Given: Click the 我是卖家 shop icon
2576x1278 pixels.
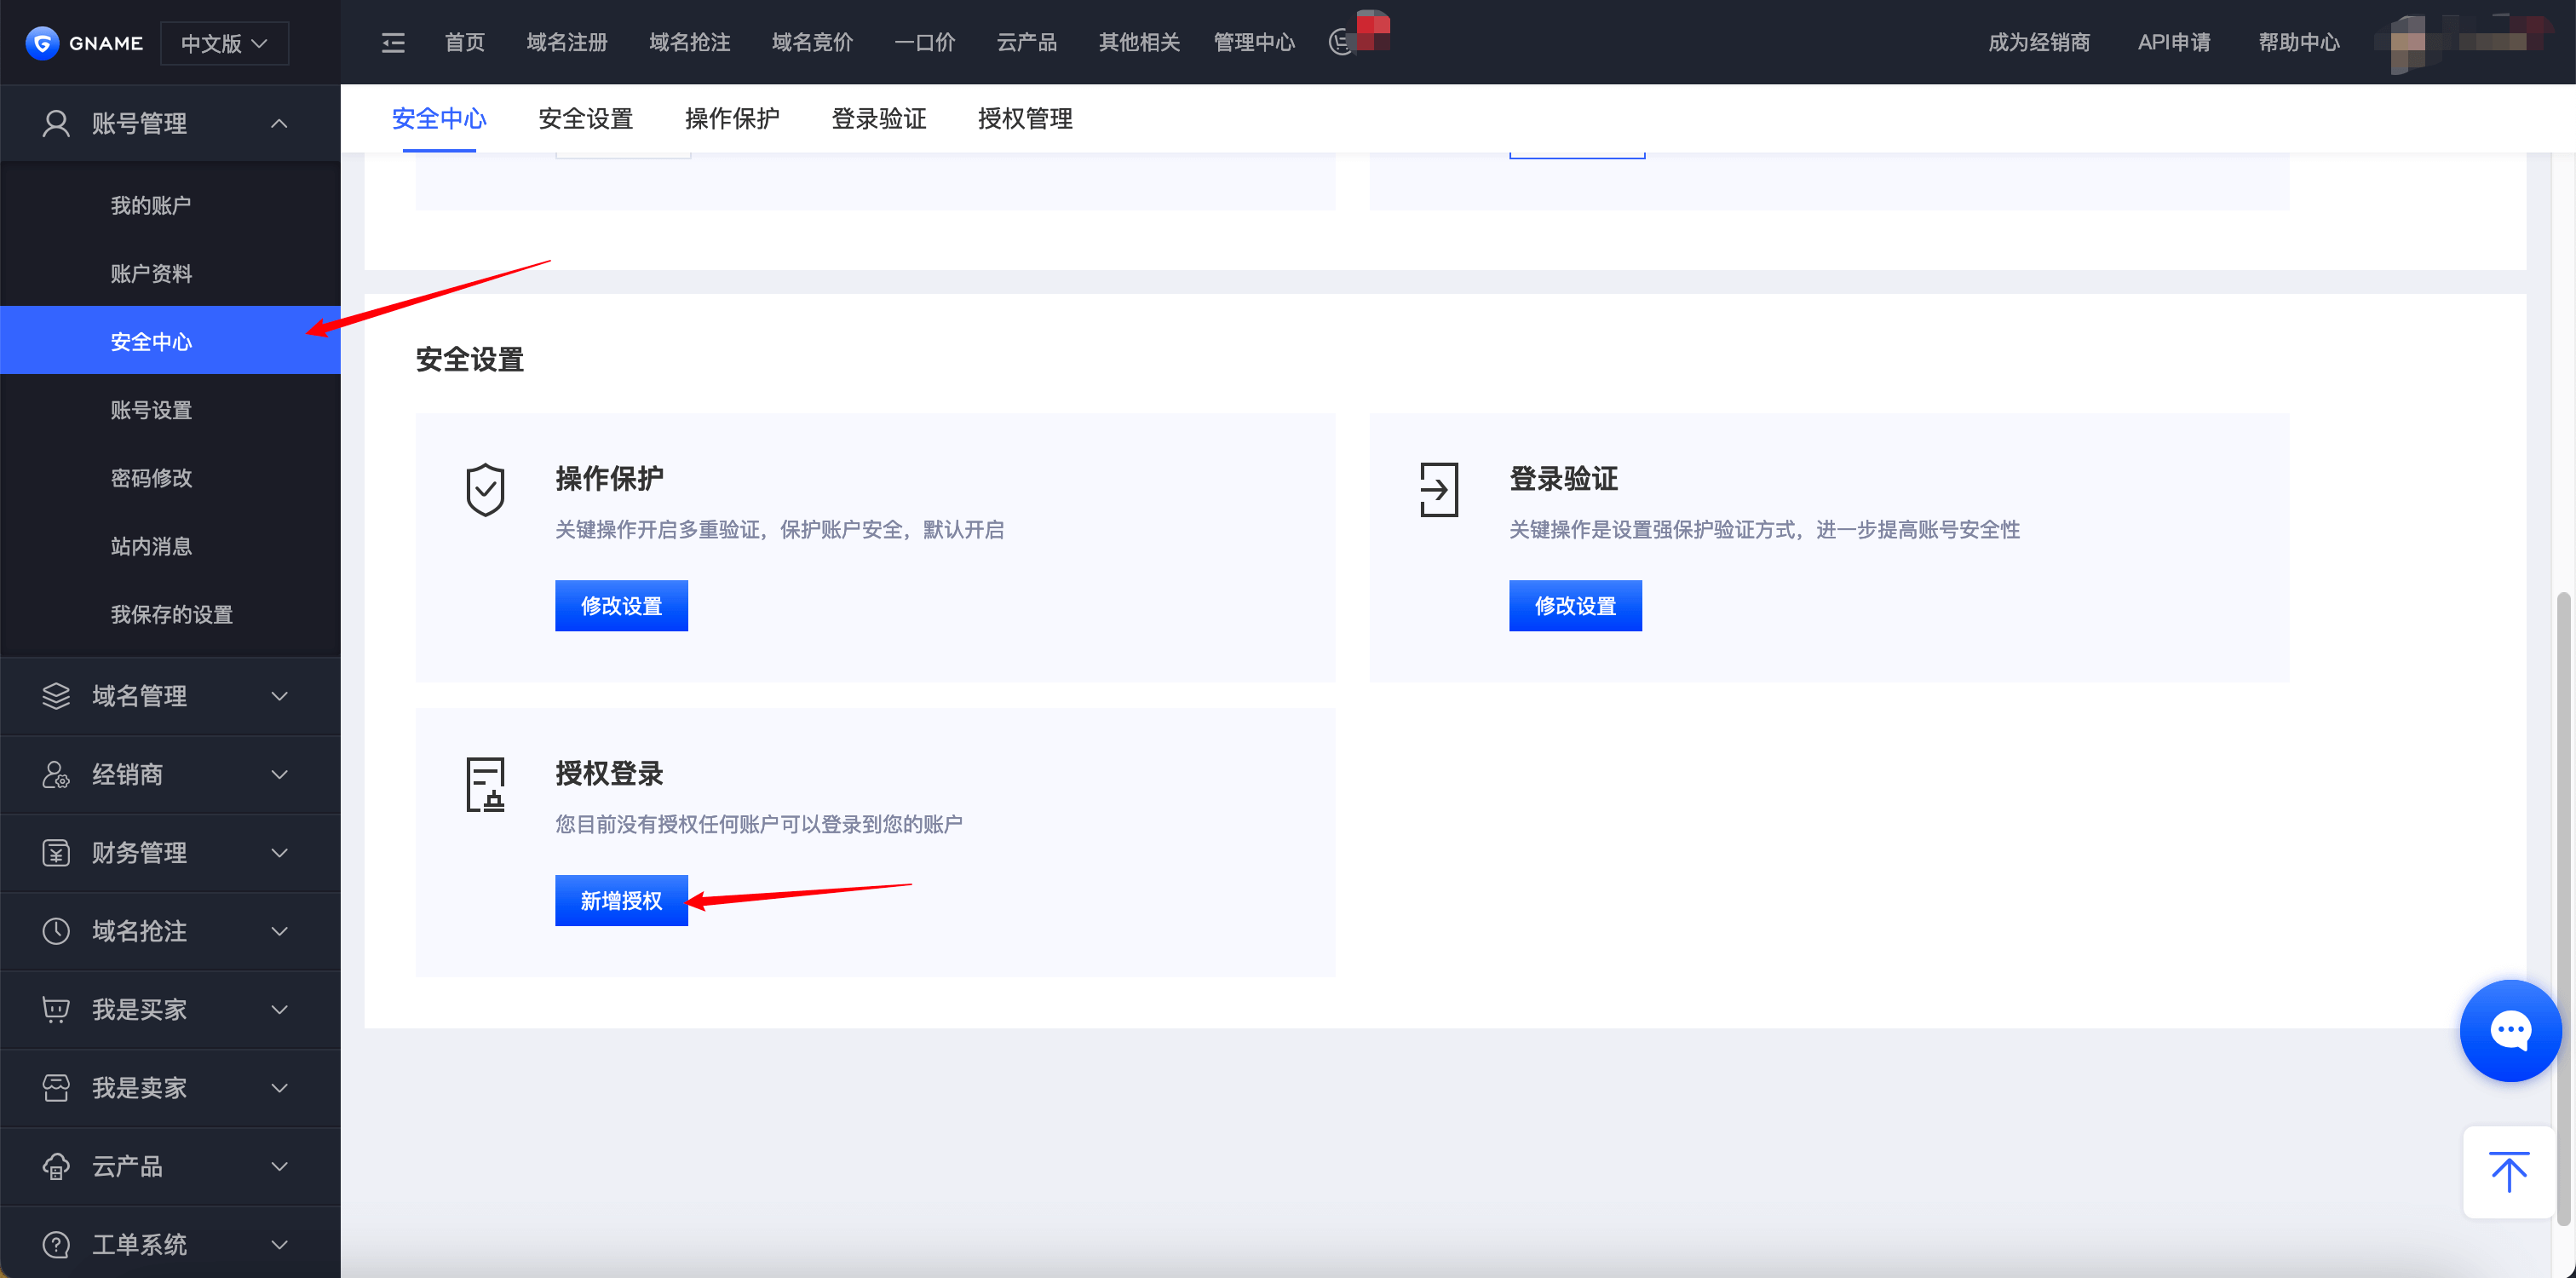Looking at the screenshot, I should click(56, 1087).
